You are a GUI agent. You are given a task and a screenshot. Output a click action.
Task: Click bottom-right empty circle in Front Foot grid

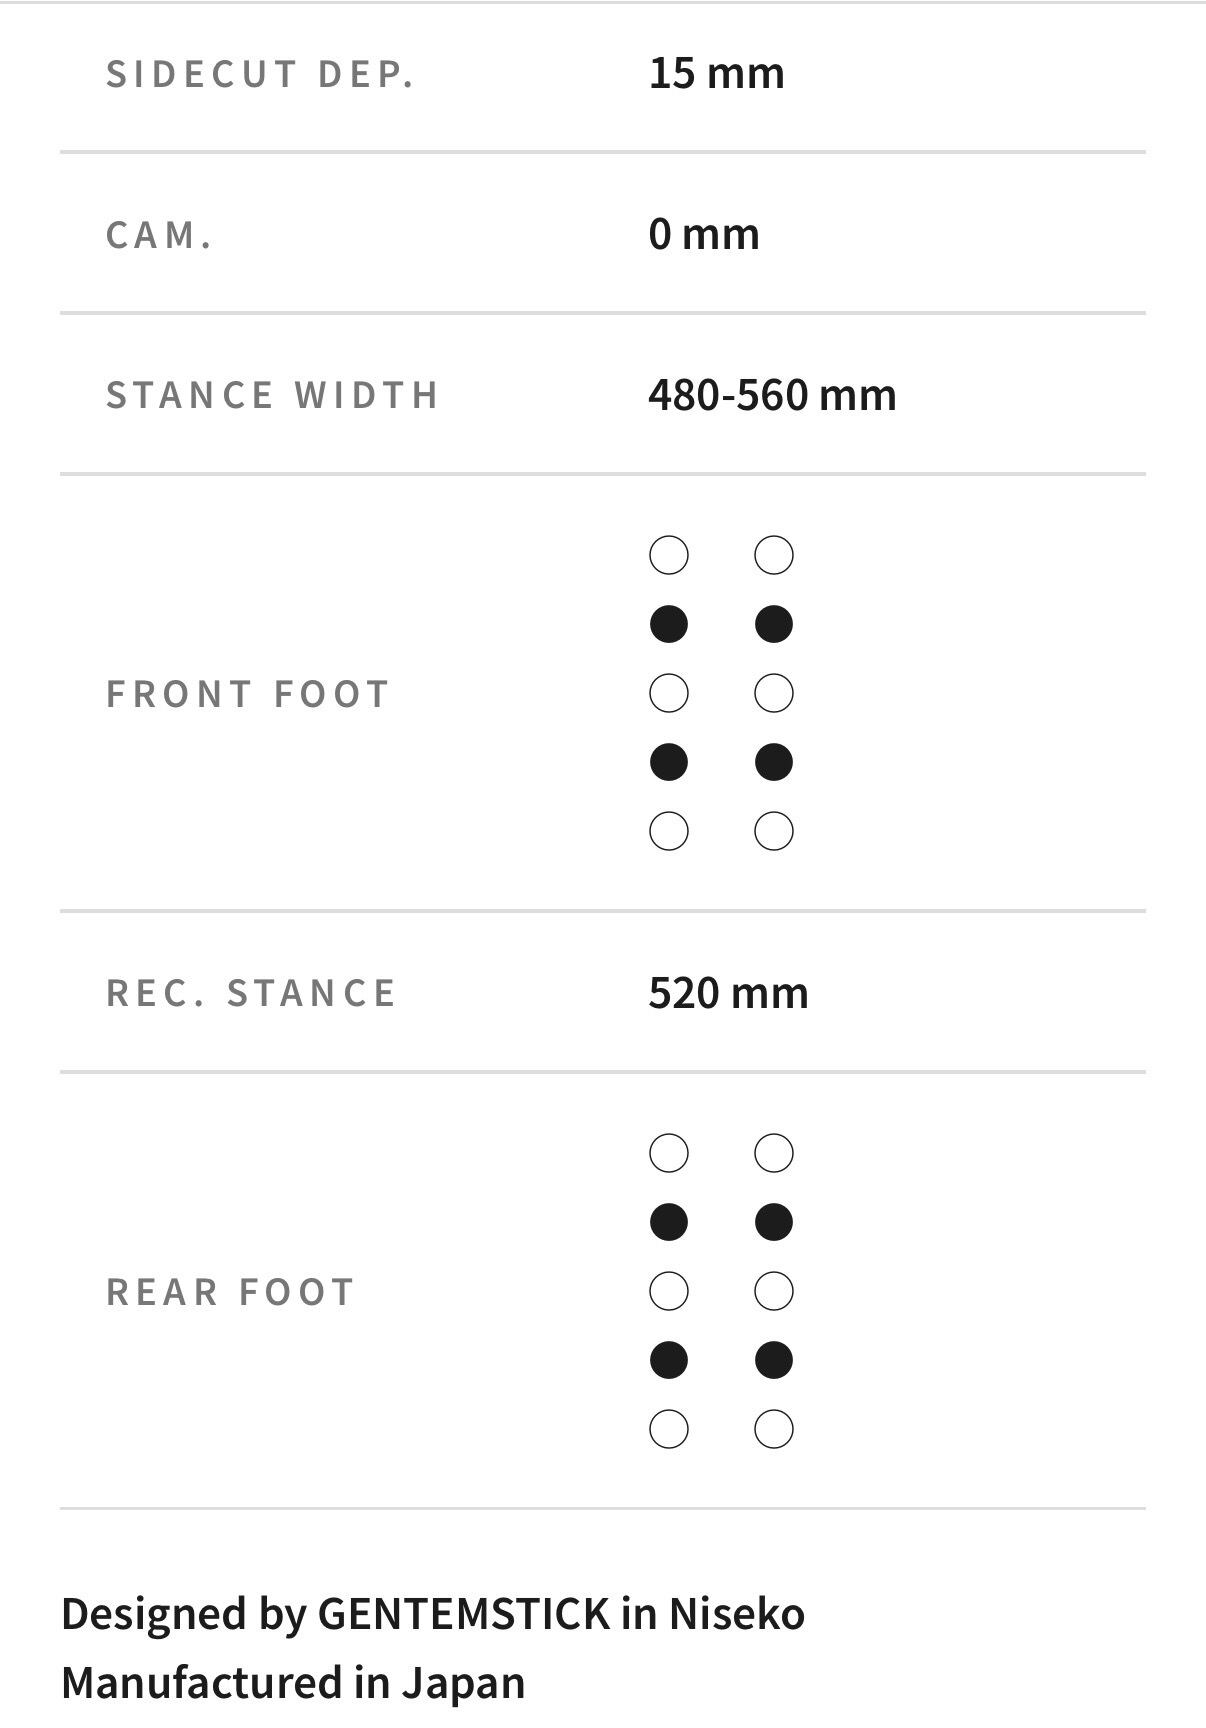tap(774, 831)
